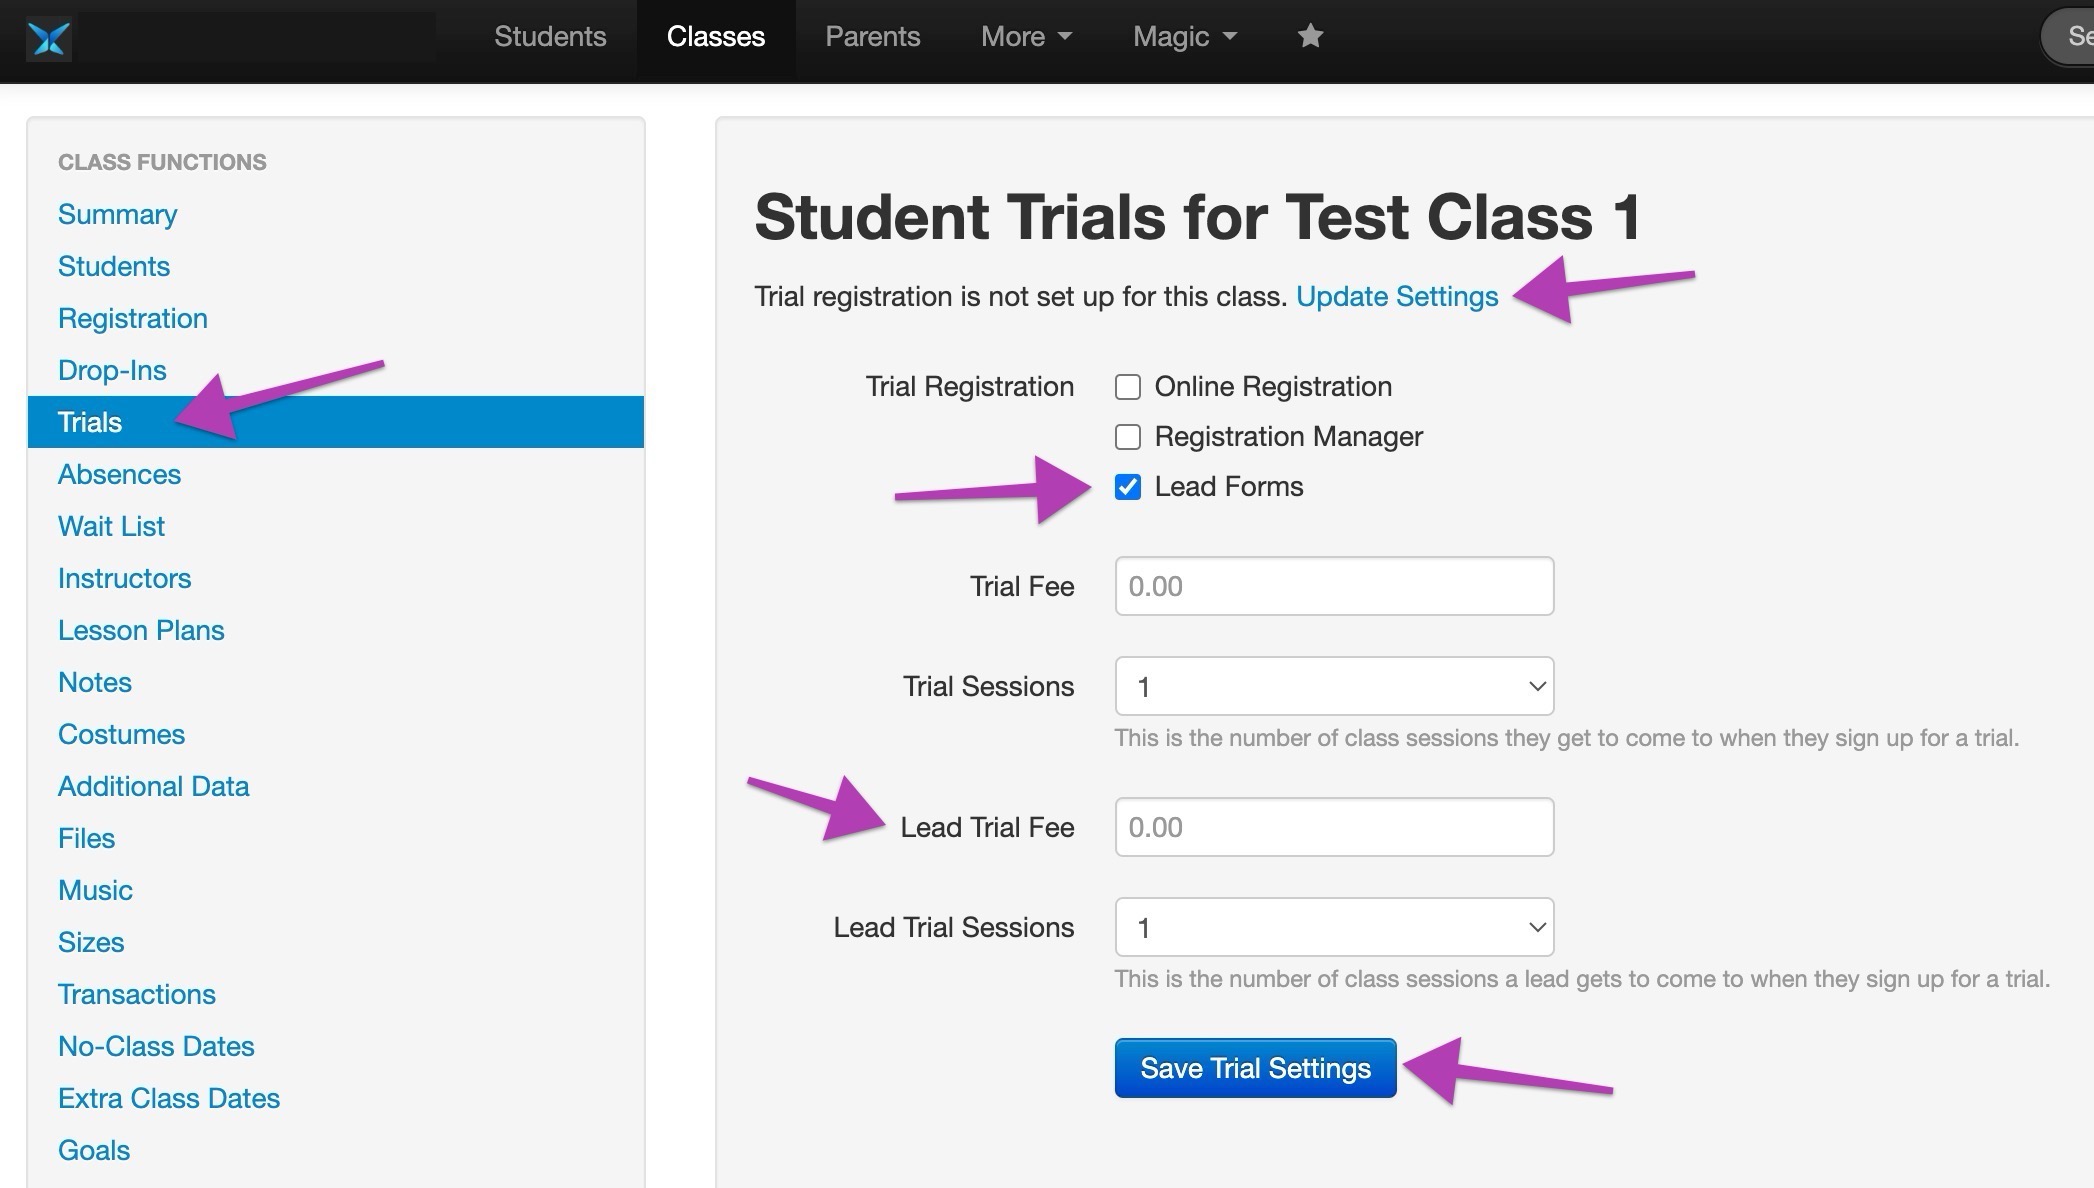Screen dimensions: 2094x1188
Task: Open Wait List in the sidebar
Action: tap(111, 526)
